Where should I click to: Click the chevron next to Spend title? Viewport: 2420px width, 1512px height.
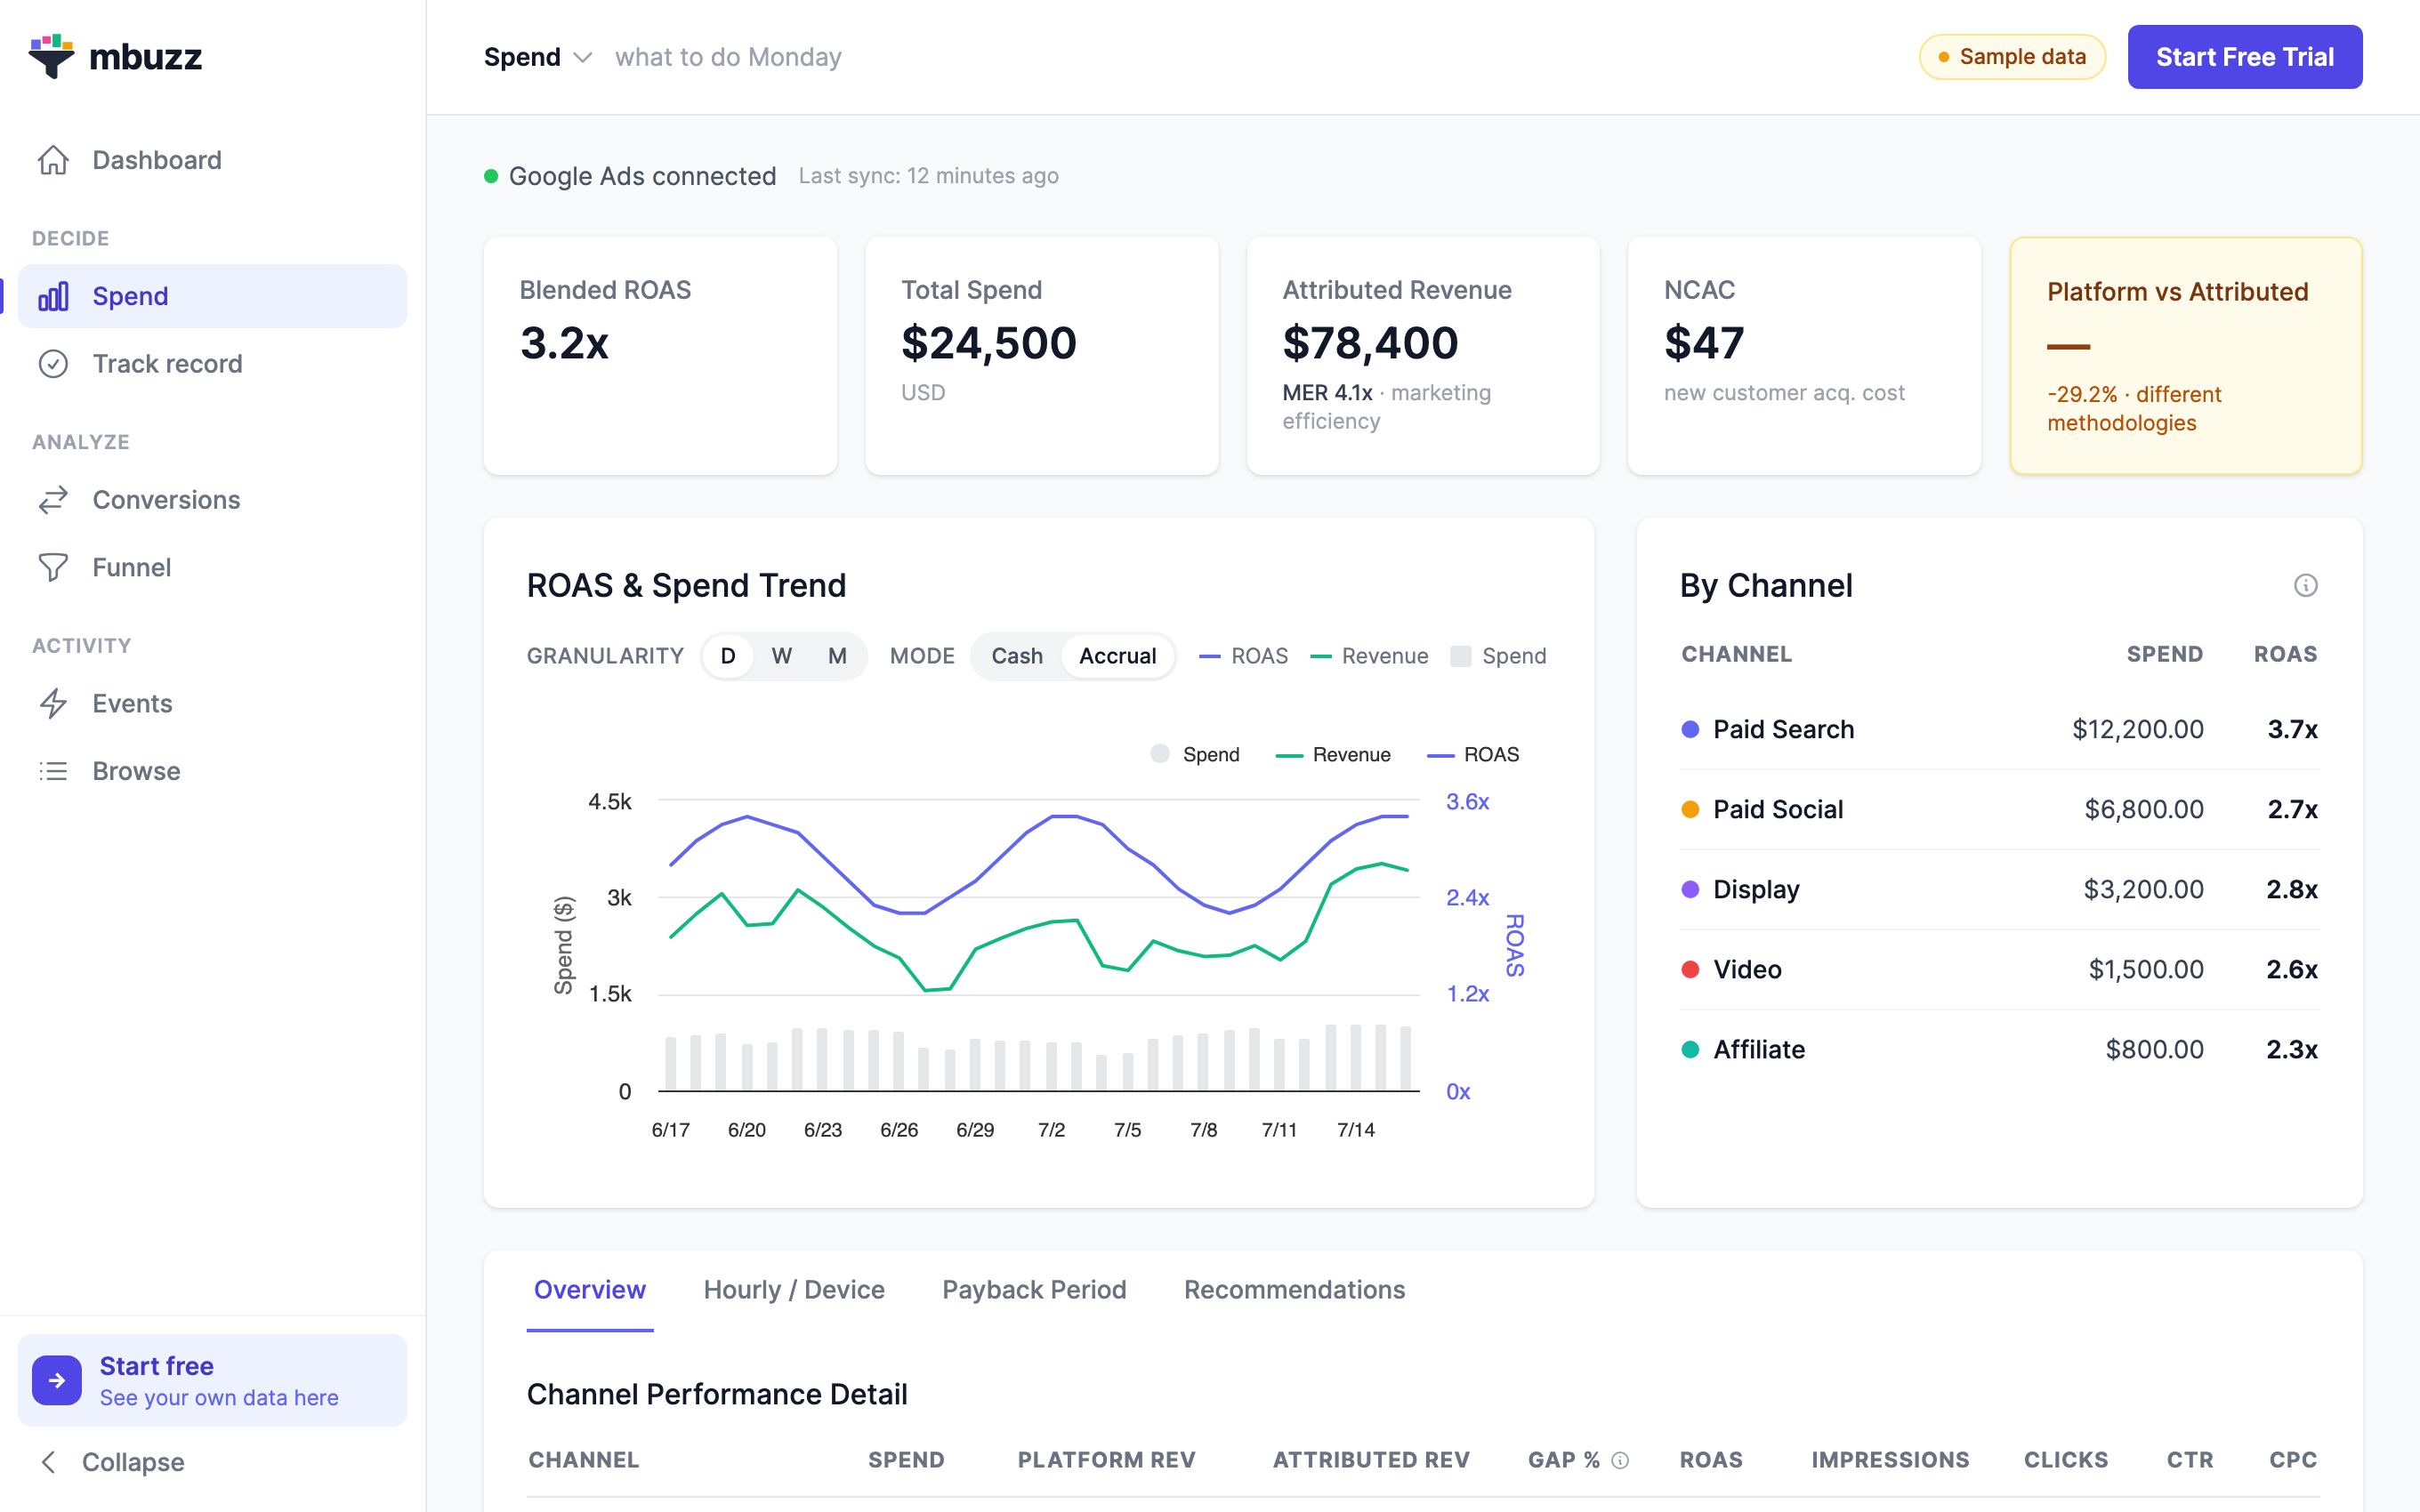tap(583, 57)
